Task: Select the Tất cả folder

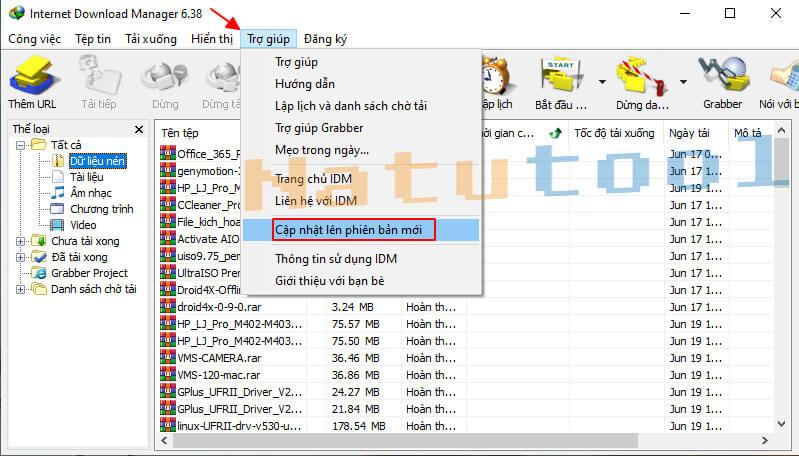Action: [x=66, y=145]
